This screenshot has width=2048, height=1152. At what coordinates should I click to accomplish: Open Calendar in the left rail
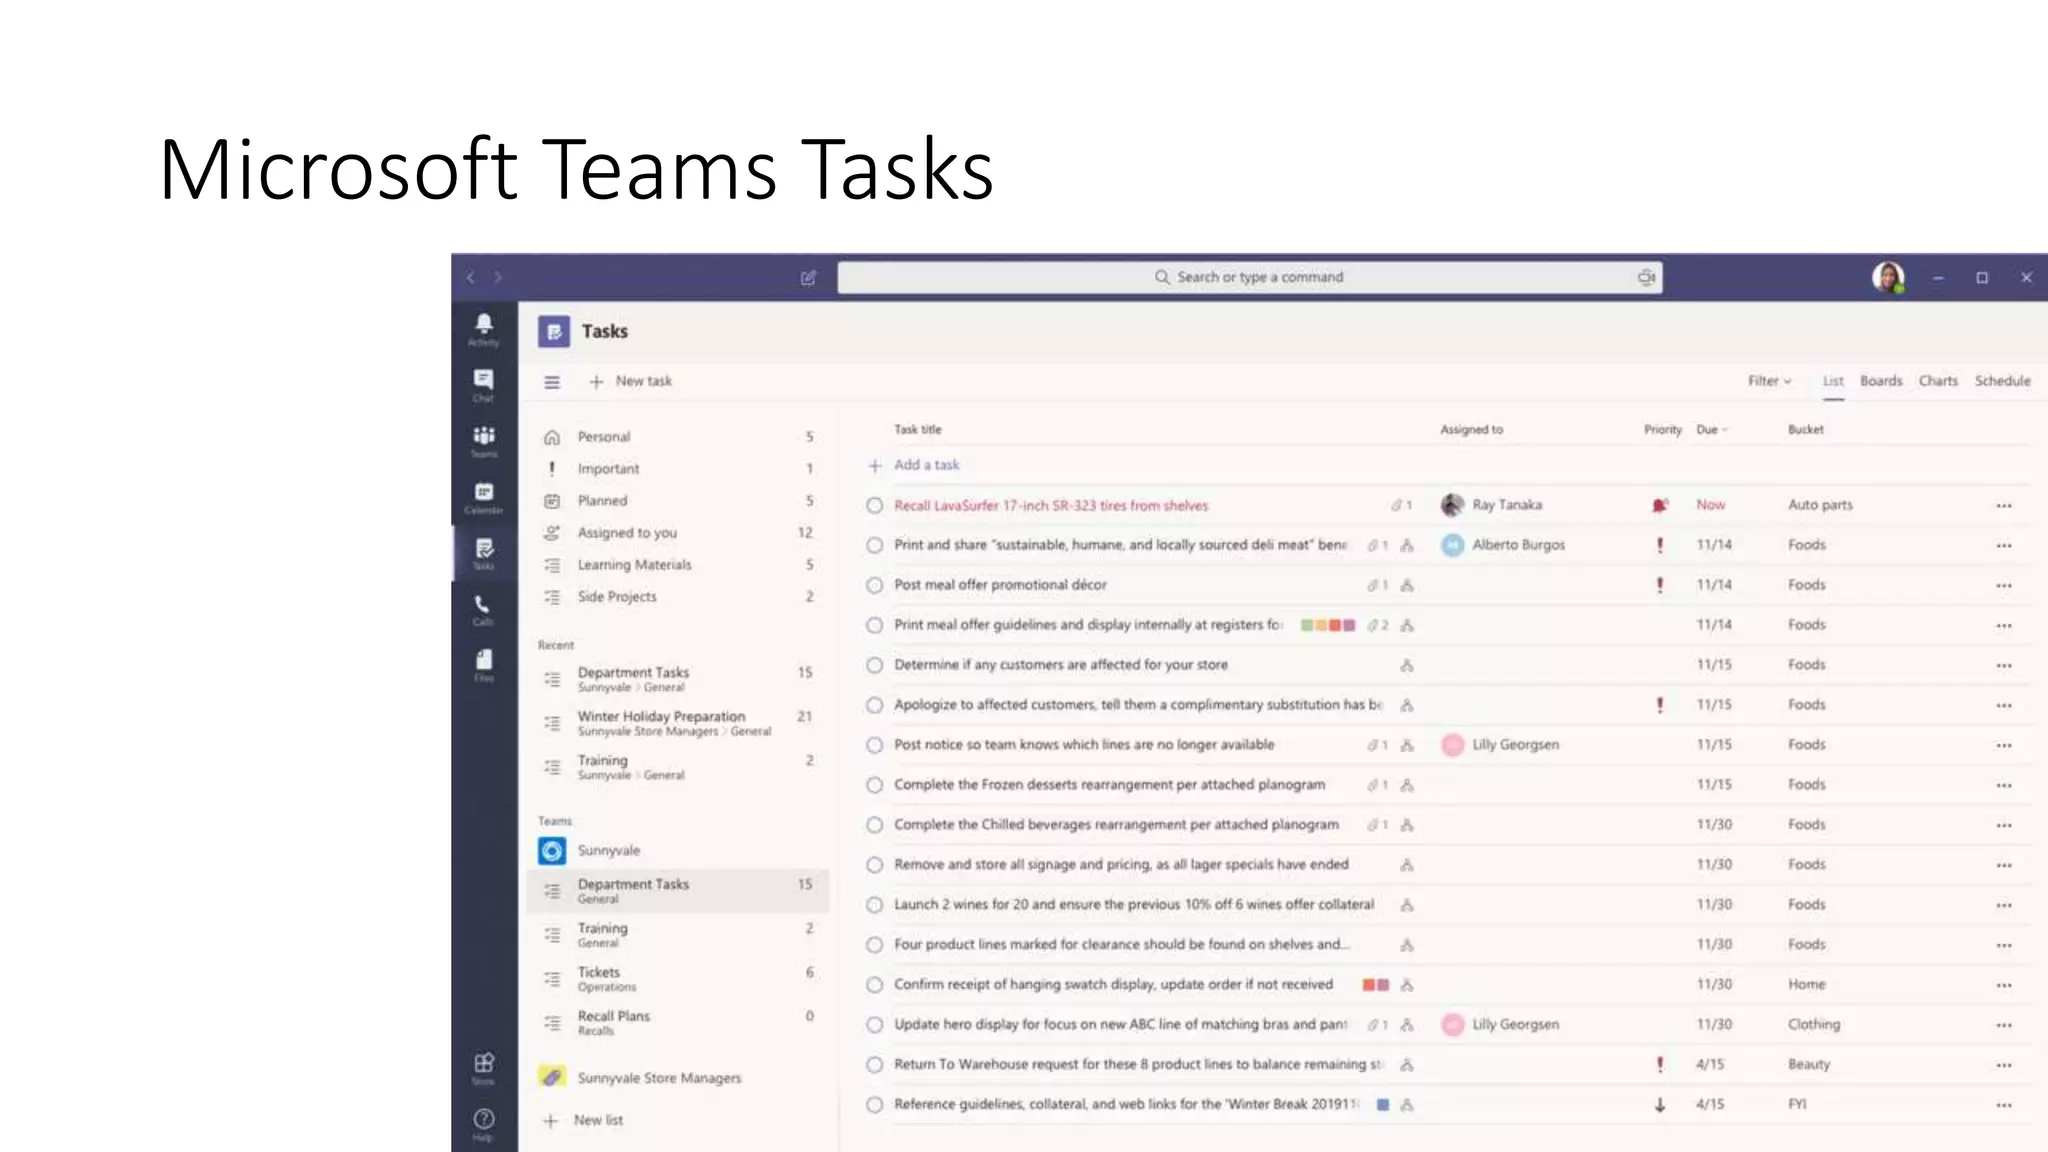484,497
